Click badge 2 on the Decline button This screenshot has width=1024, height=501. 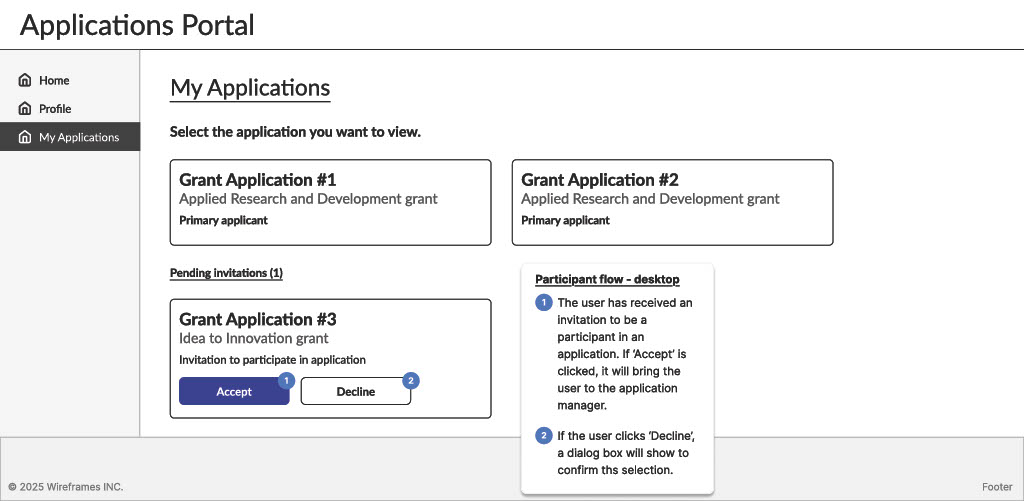409,380
